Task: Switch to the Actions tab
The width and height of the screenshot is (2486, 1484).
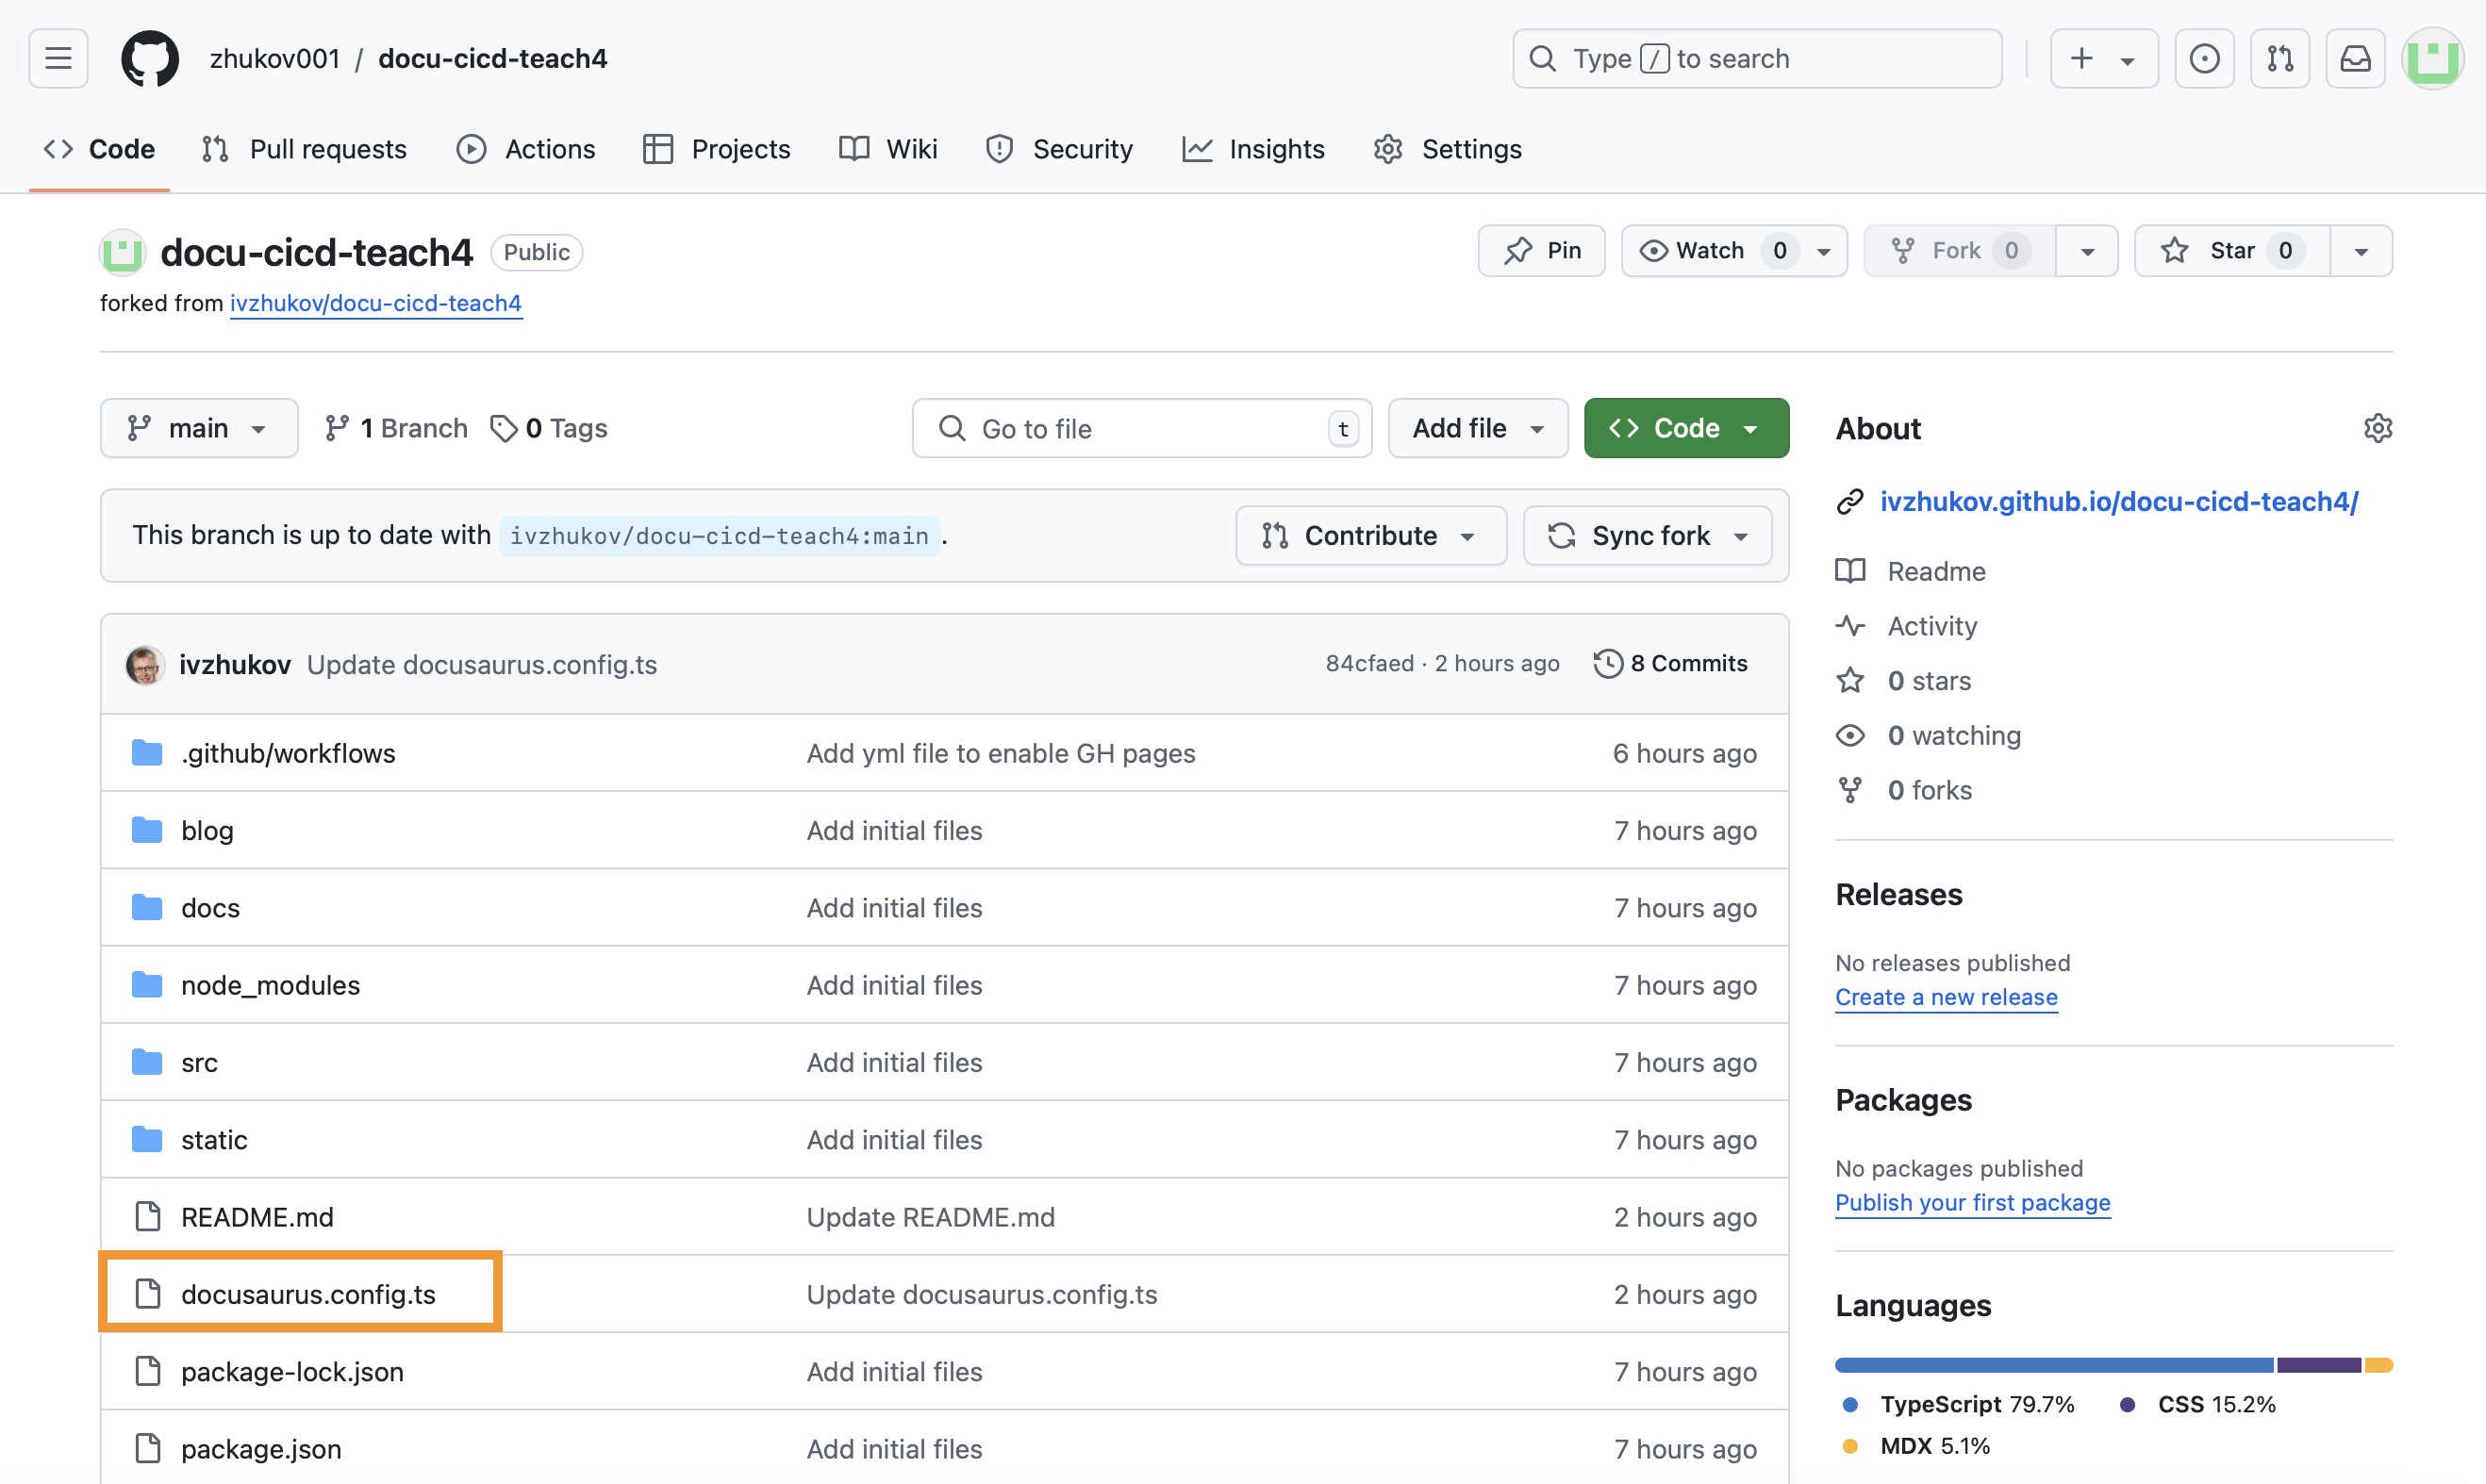Action: pyautogui.click(x=526, y=149)
